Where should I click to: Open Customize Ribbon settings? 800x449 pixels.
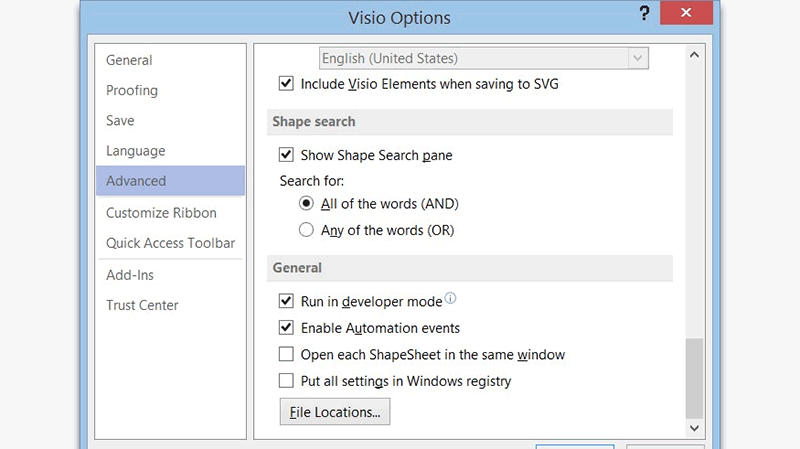[170, 213]
